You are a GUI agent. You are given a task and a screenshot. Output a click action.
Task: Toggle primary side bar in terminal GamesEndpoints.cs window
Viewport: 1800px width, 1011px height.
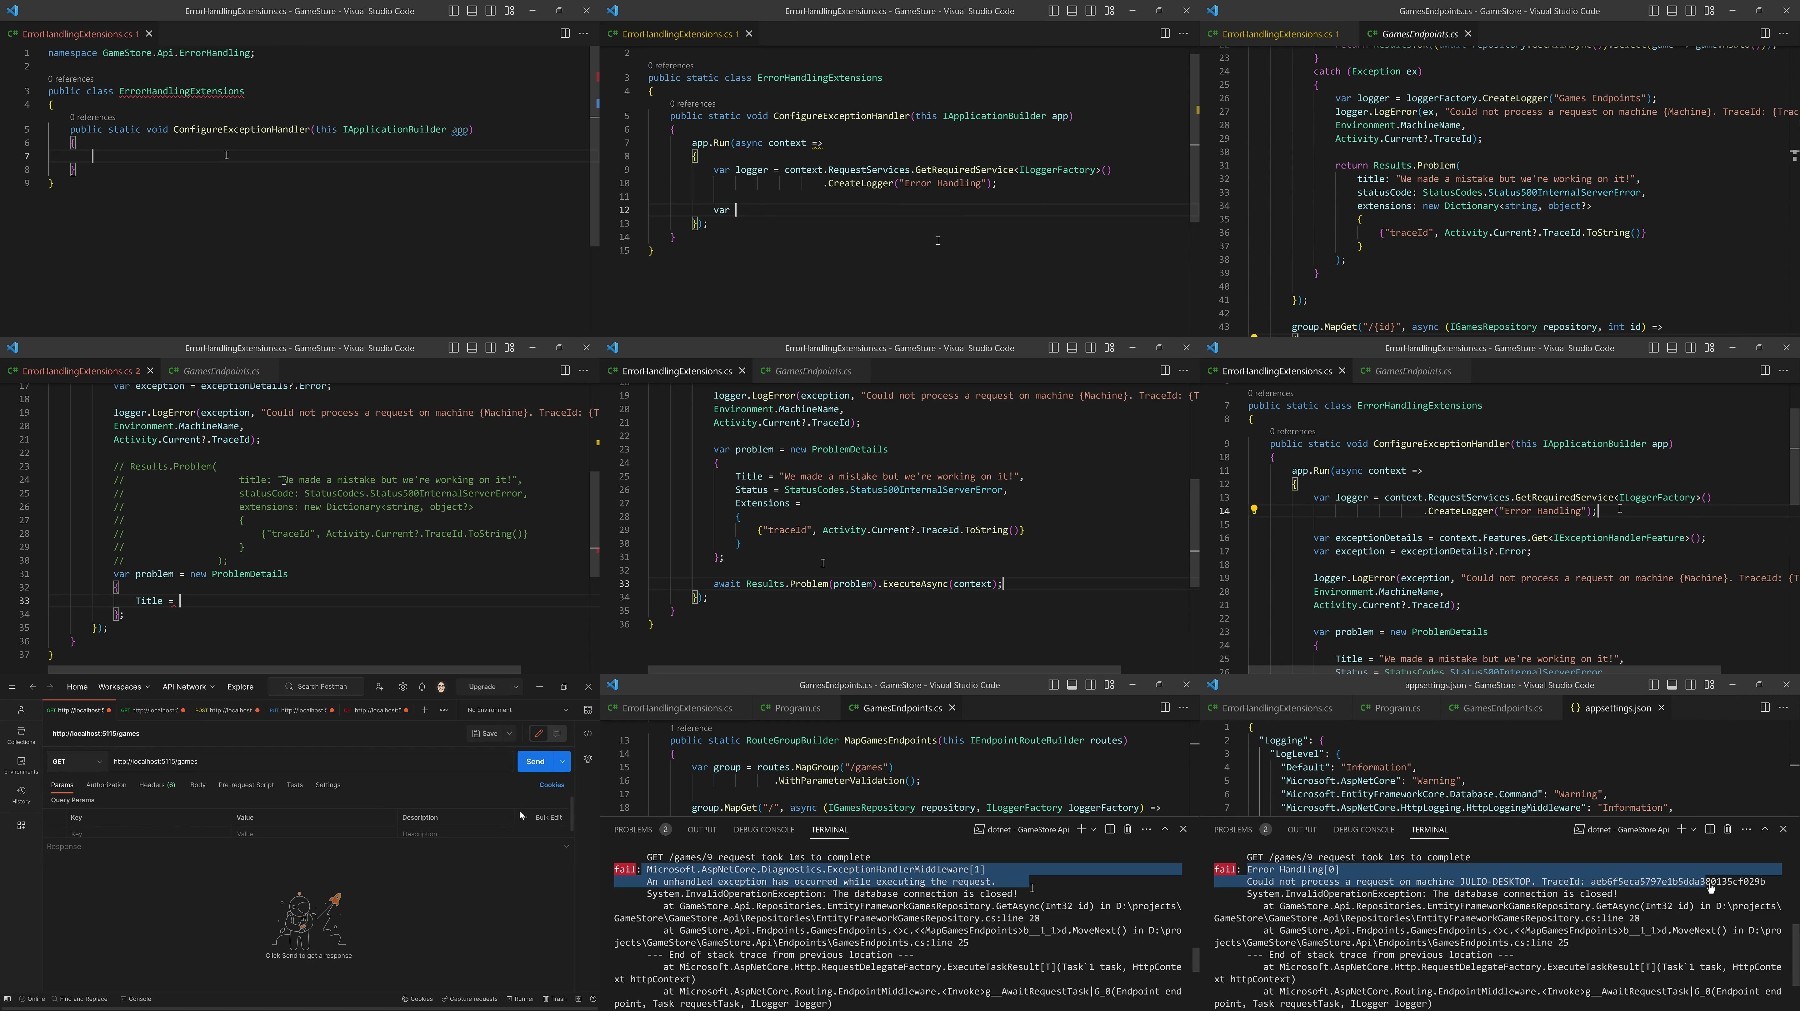point(1054,685)
